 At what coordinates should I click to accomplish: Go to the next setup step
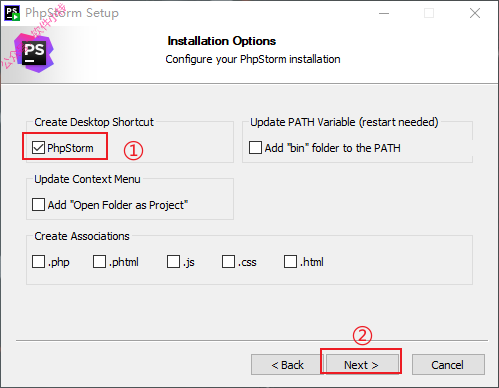click(x=361, y=365)
